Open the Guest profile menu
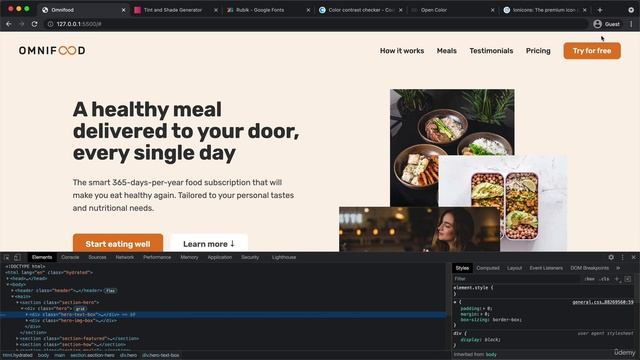640x360 pixels. coord(607,24)
